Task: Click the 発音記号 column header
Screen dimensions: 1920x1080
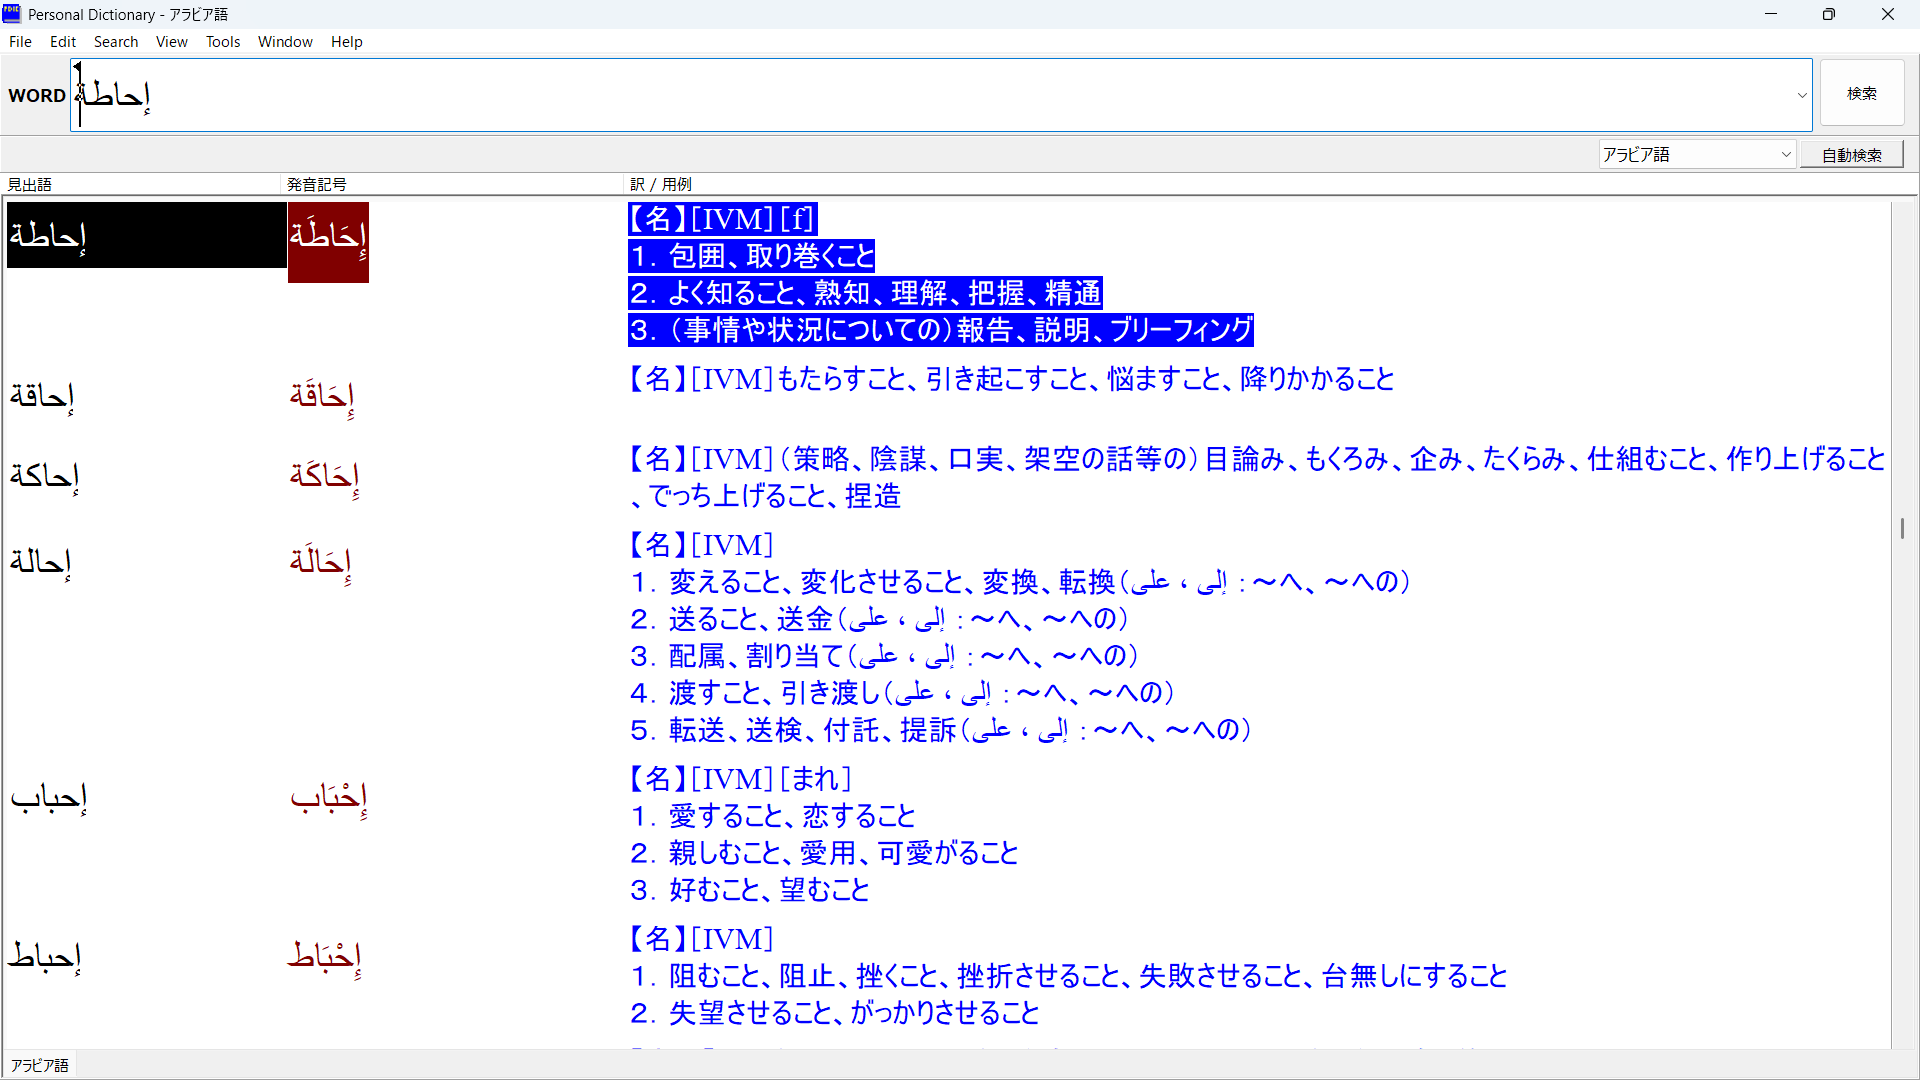Action: click(316, 184)
